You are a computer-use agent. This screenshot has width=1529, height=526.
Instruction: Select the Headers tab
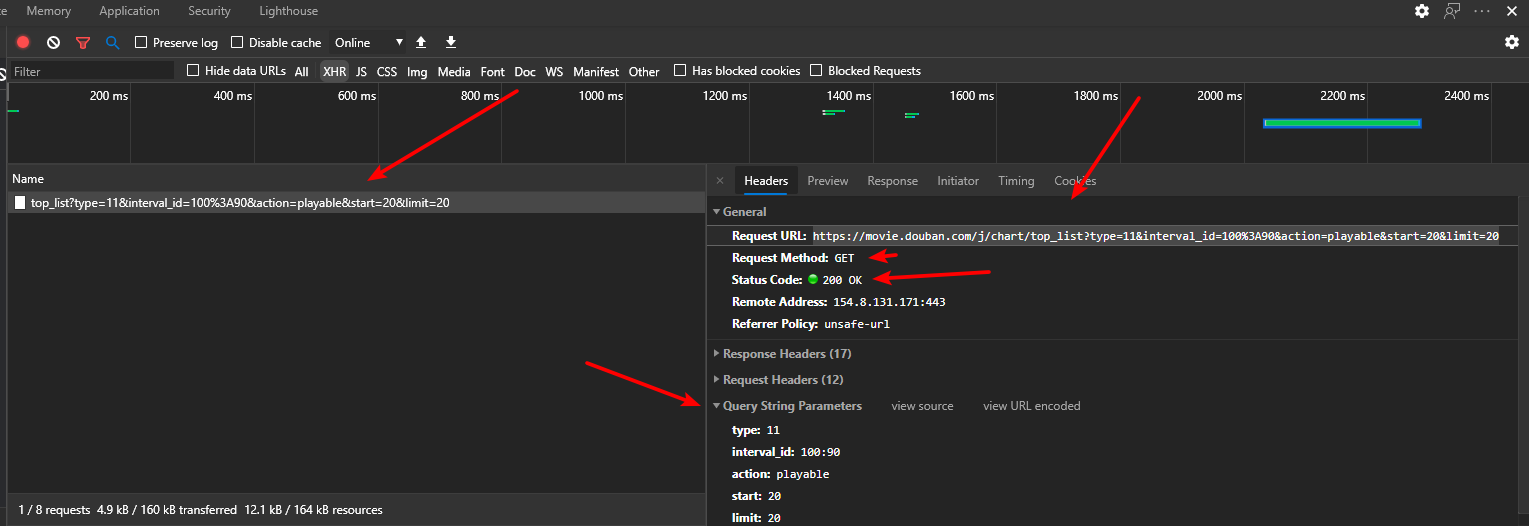coord(766,181)
